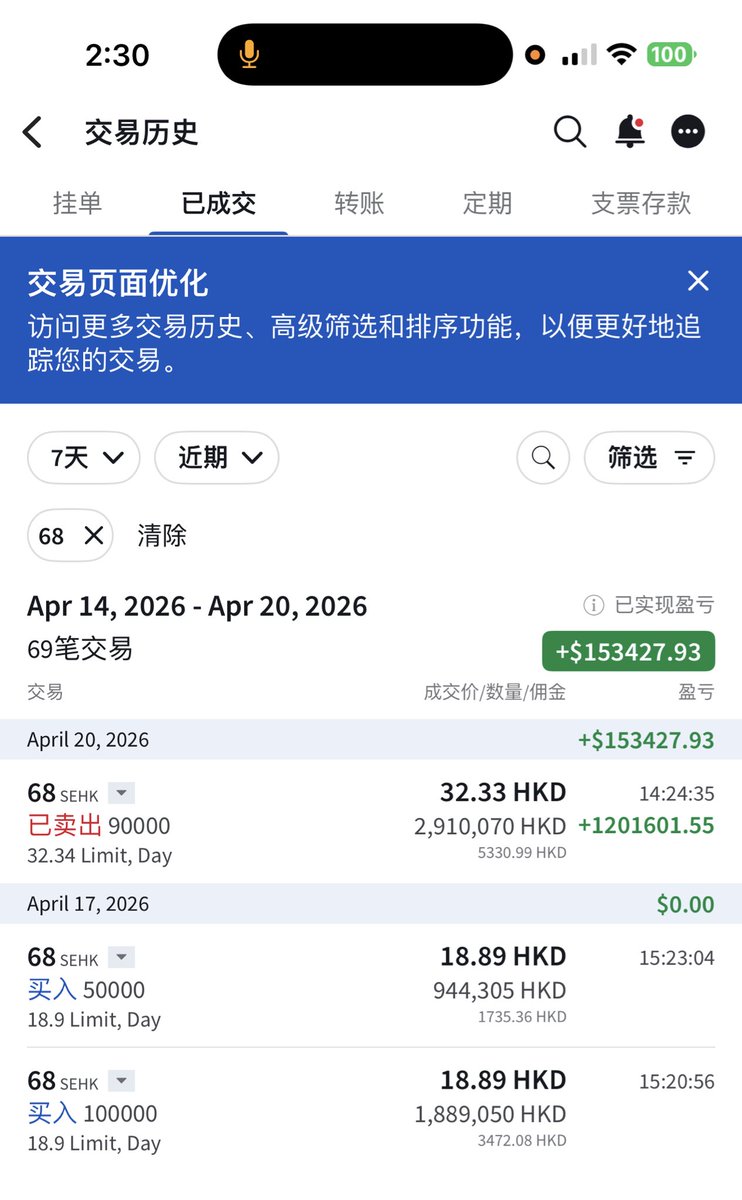742x1200 pixels.
Task: Open notifications bell icon
Action: 630,131
